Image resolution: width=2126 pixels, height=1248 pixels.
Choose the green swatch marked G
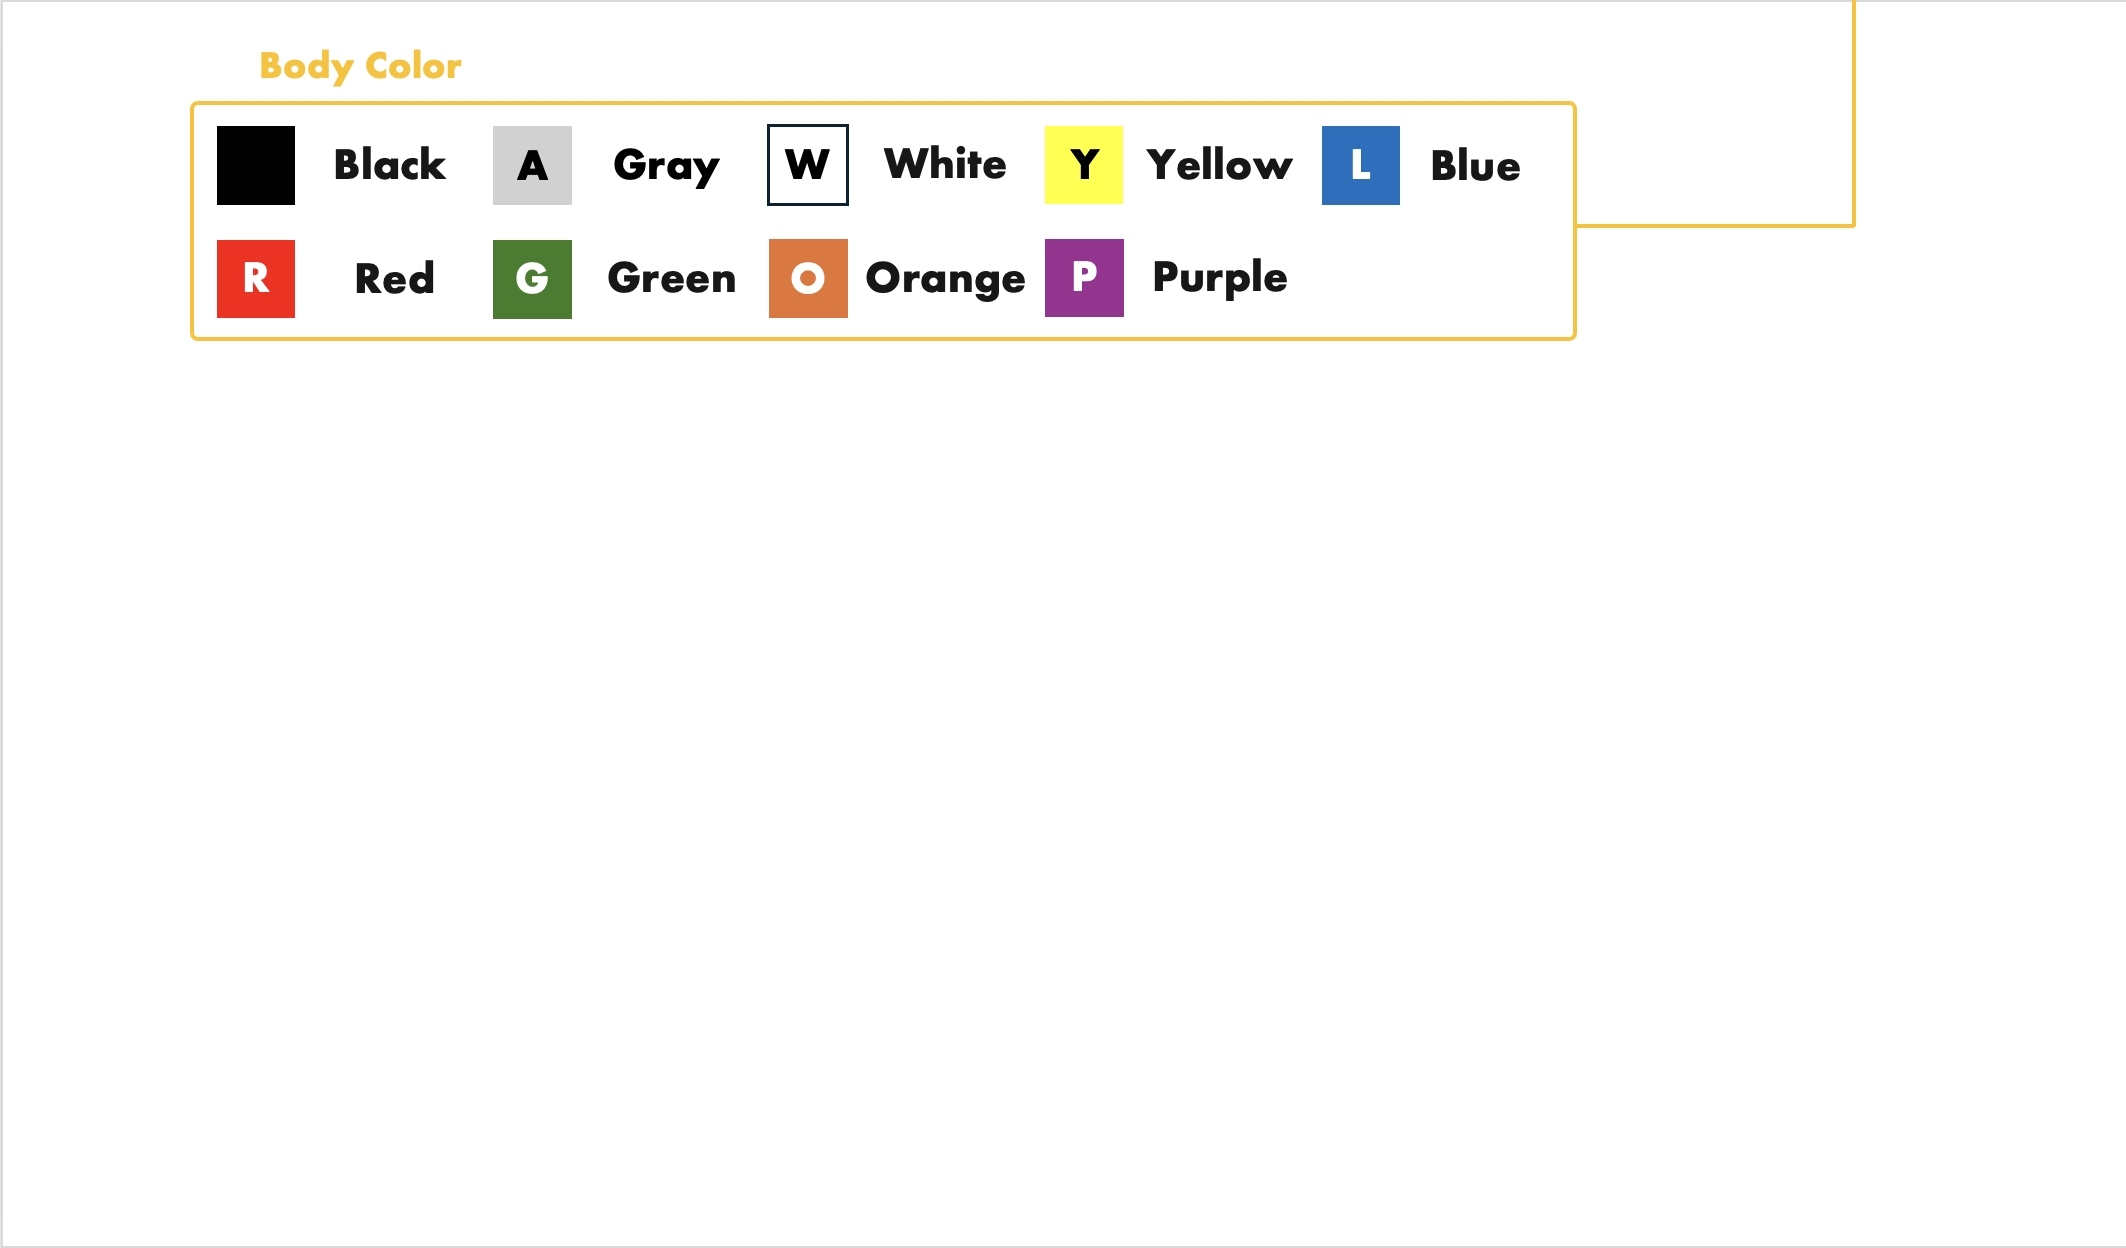point(532,279)
